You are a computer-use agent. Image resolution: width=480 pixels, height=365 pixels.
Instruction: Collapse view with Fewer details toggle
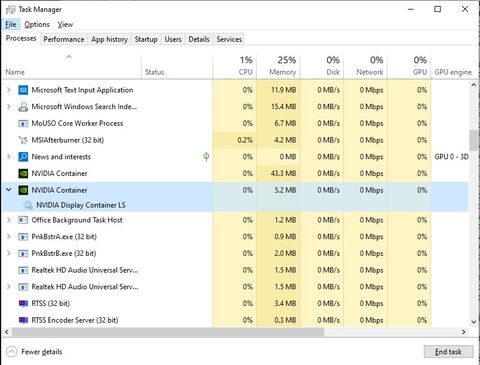click(x=34, y=352)
